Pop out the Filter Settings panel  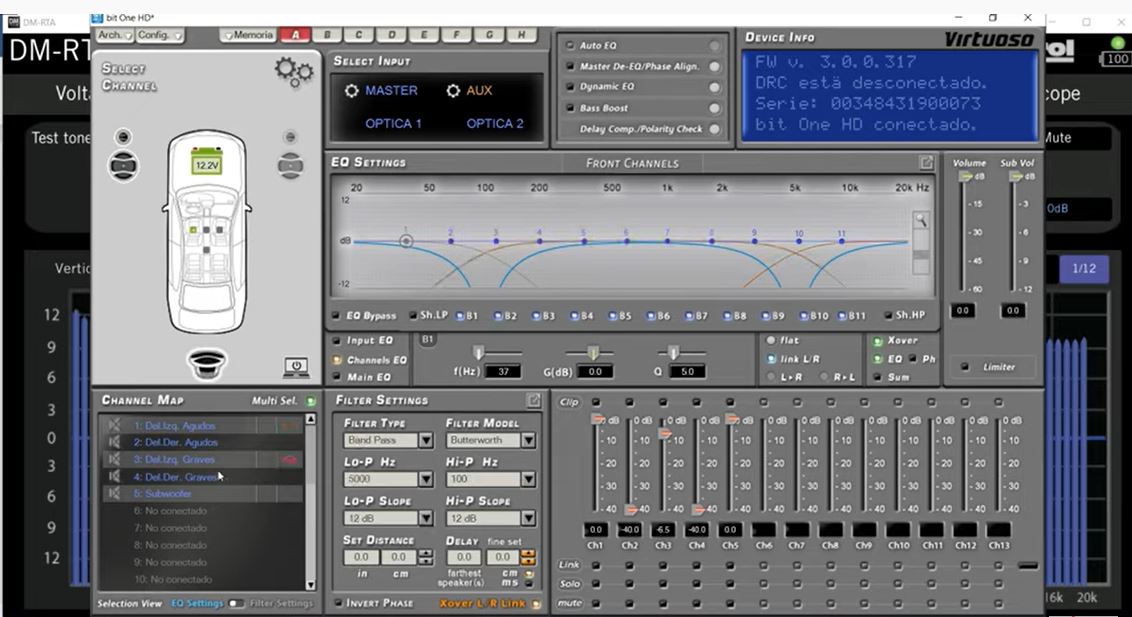point(534,400)
